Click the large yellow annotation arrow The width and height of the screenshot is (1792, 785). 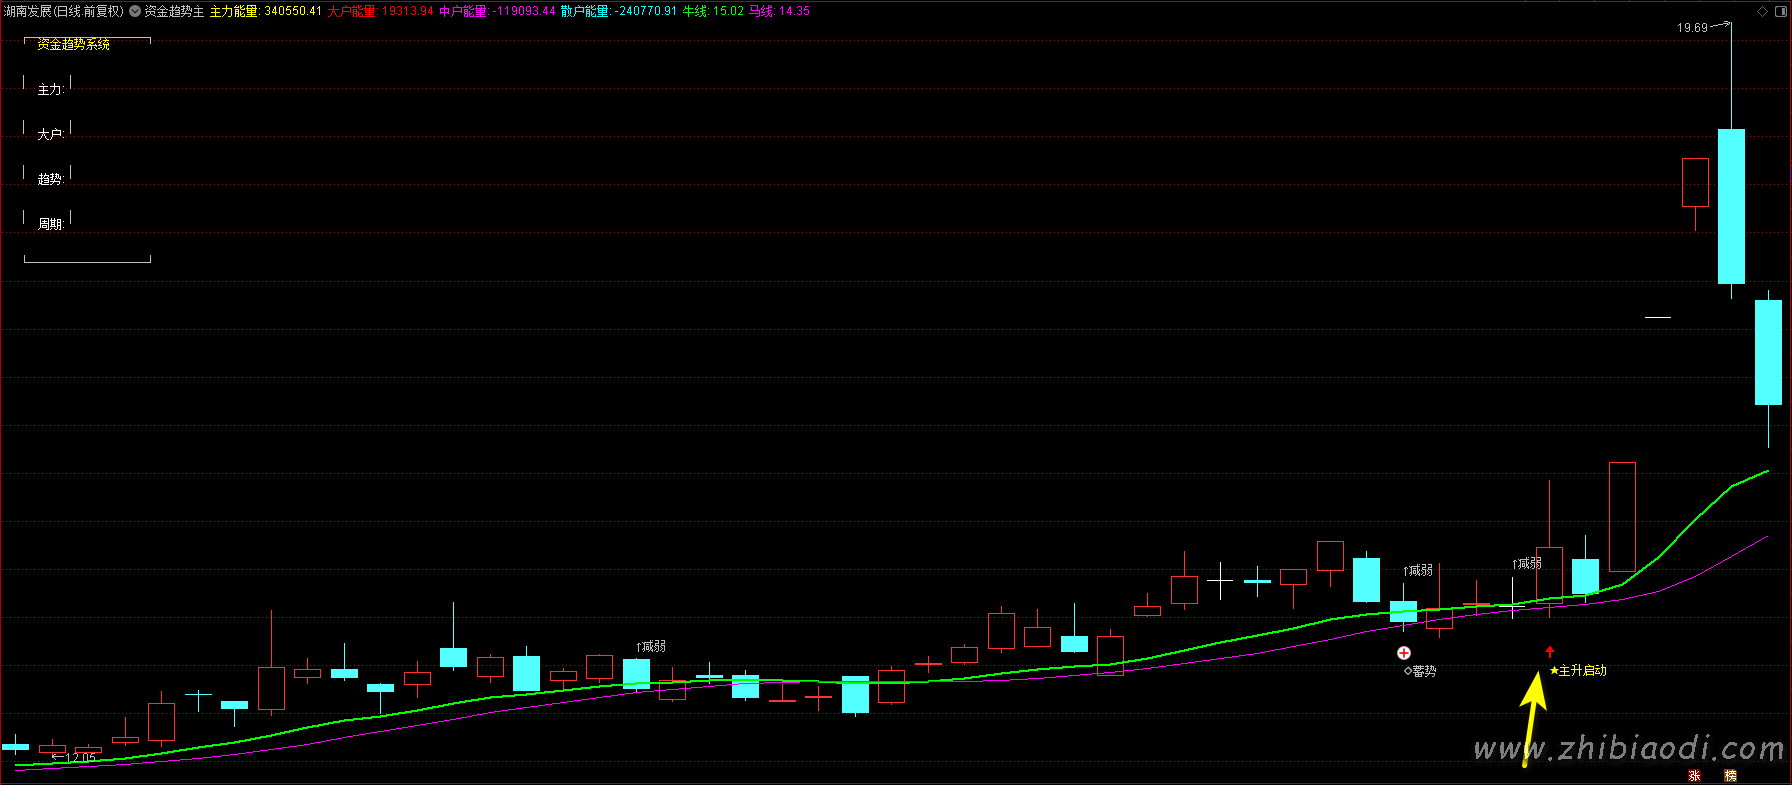[1532, 715]
